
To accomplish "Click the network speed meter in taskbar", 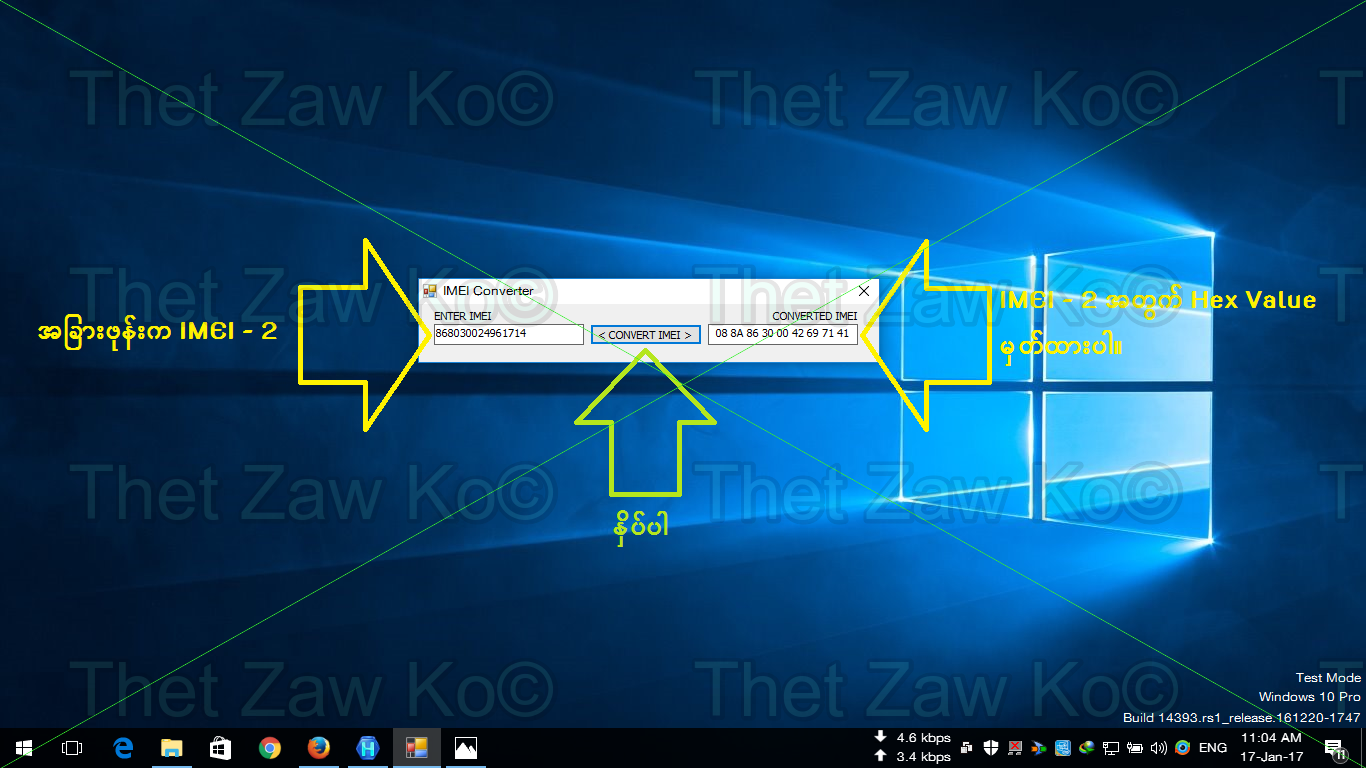I will (x=911, y=747).
